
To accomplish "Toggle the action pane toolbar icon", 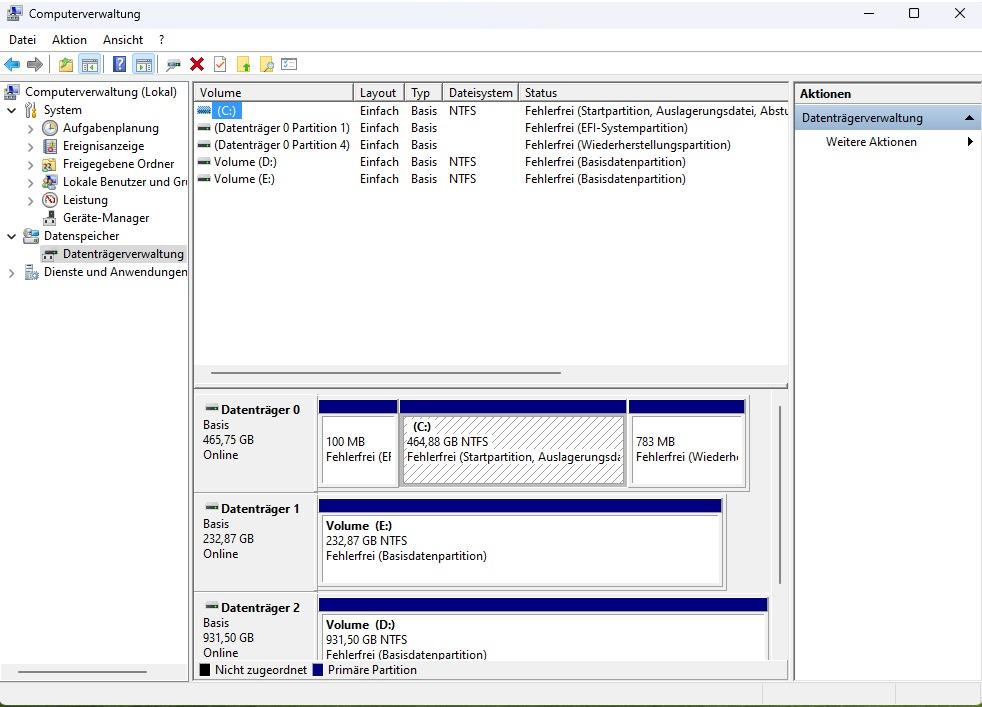I will coord(144,64).
